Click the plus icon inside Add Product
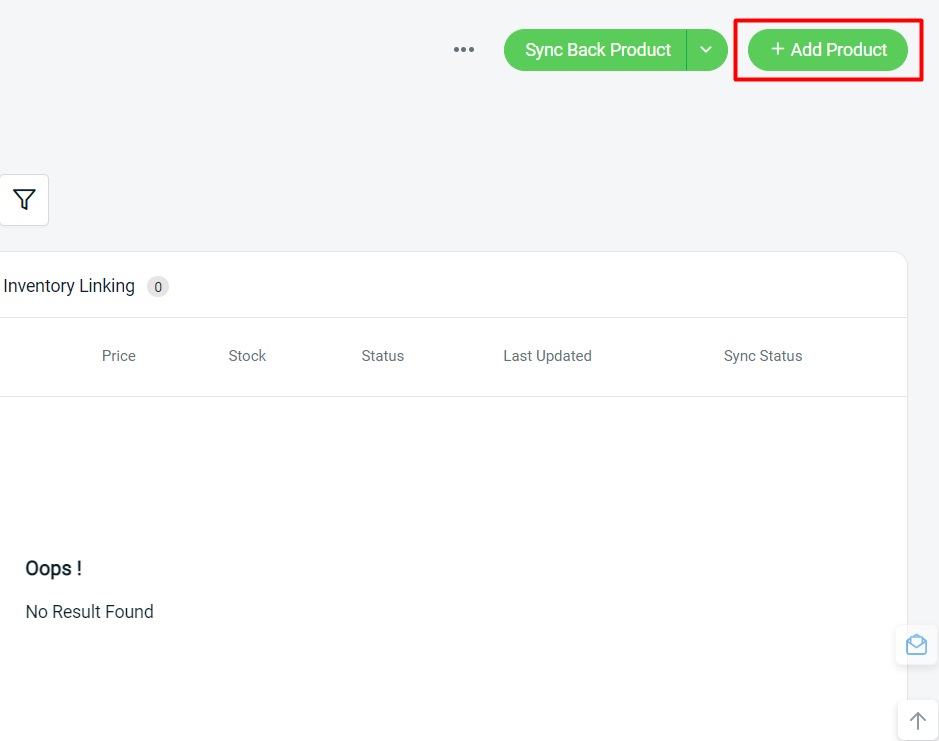The height and width of the screenshot is (741, 939). coord(777,49)
